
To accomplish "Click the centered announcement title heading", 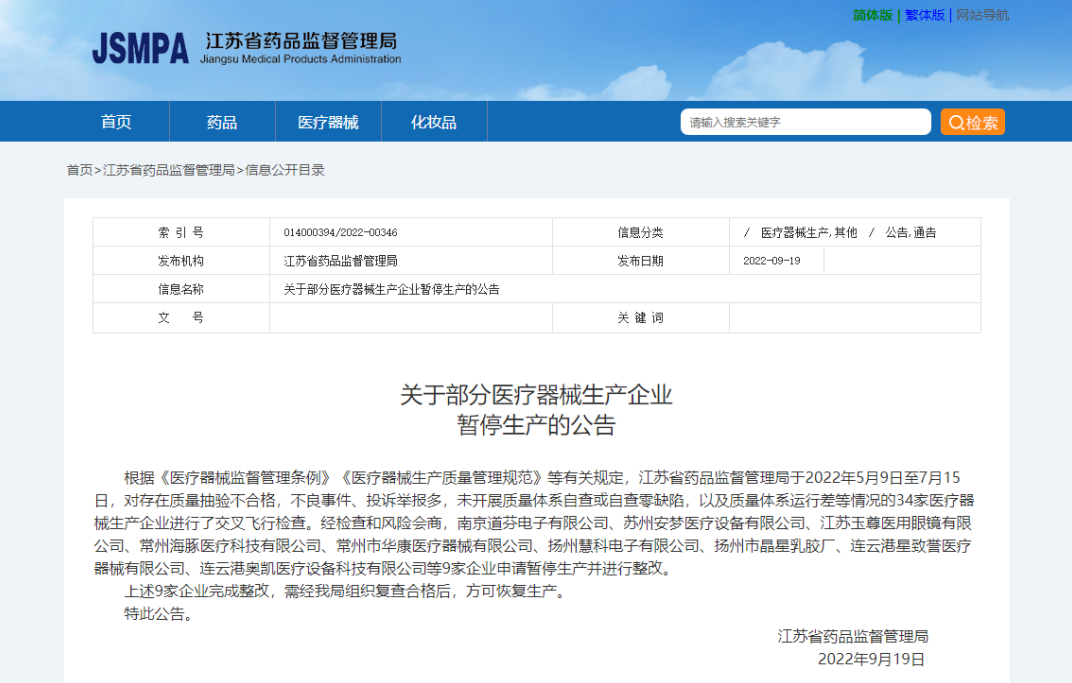I will [x=536, y=409].
